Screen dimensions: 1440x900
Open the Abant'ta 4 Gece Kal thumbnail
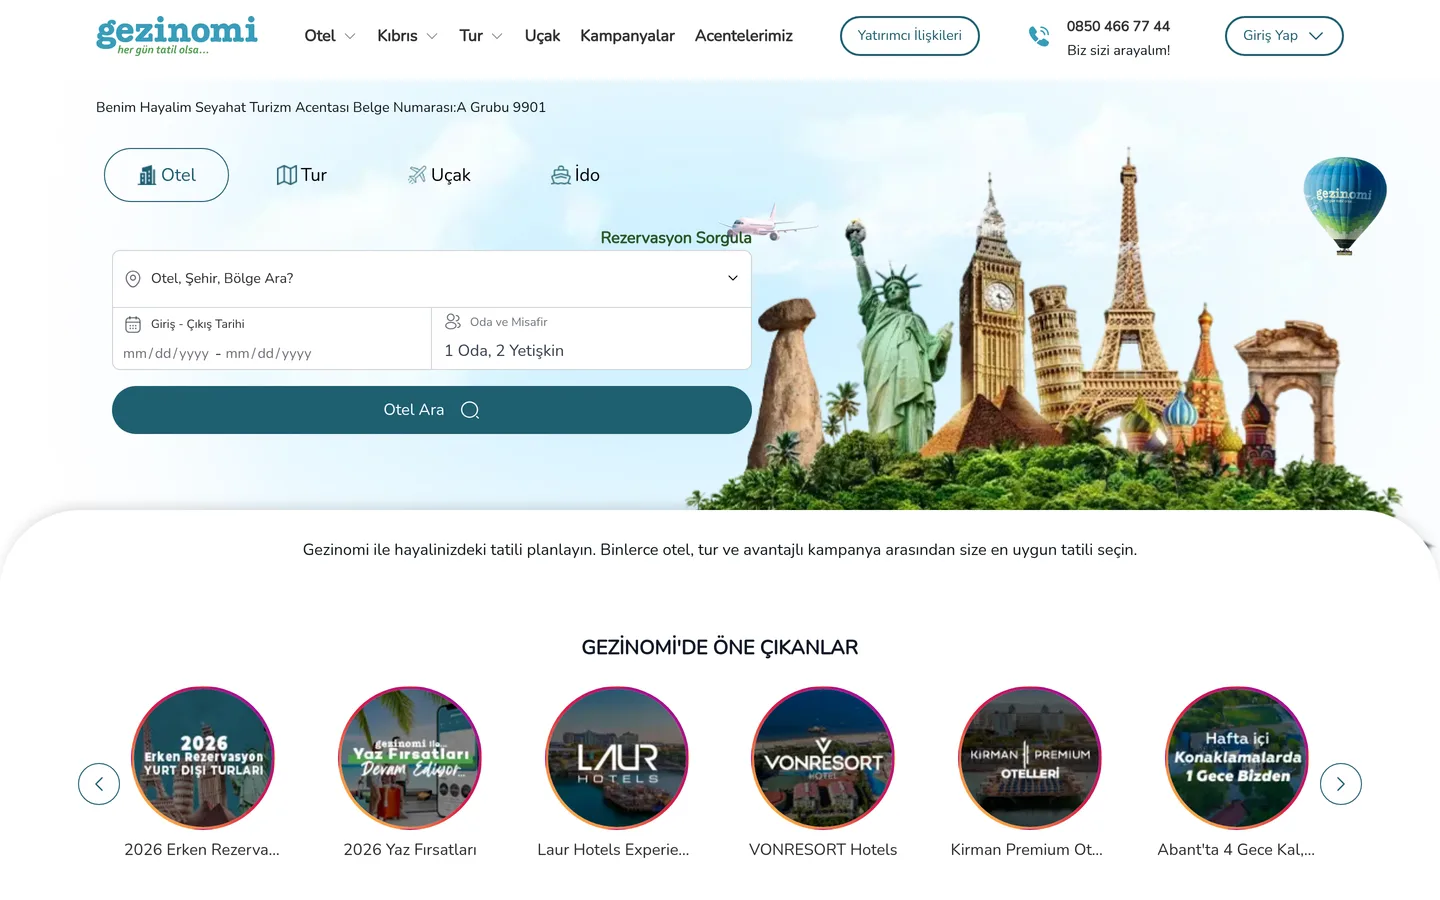1237,758
